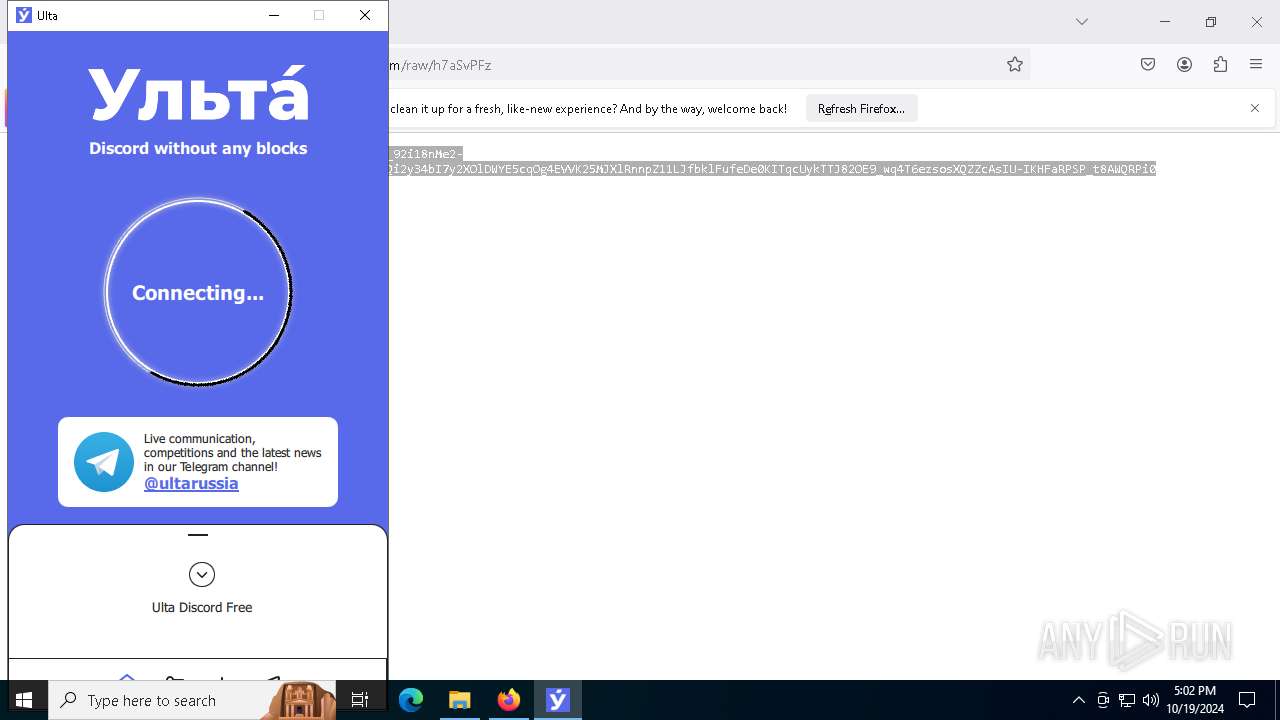
Task: Bookmark this page with the star icon
Action: 1015,65
